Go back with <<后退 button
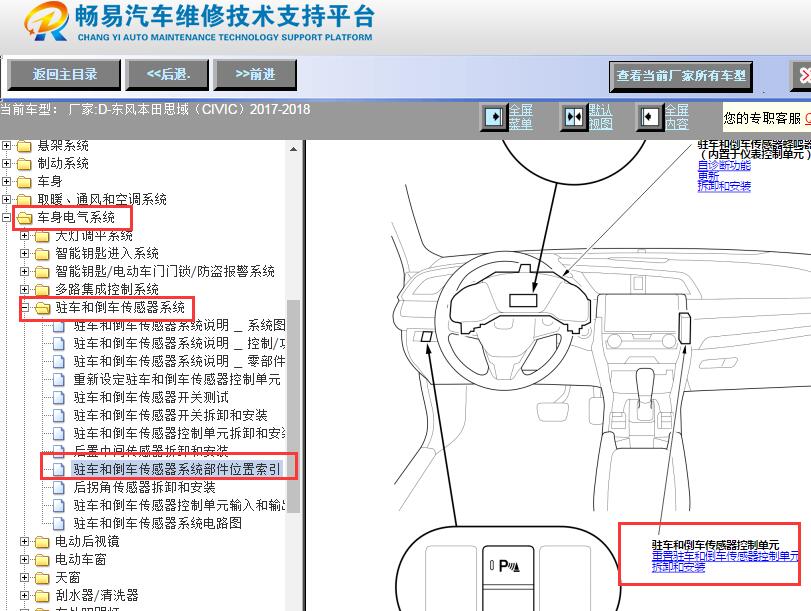Image resolution: width=811 pixels, height=611 pixels. 168,74
